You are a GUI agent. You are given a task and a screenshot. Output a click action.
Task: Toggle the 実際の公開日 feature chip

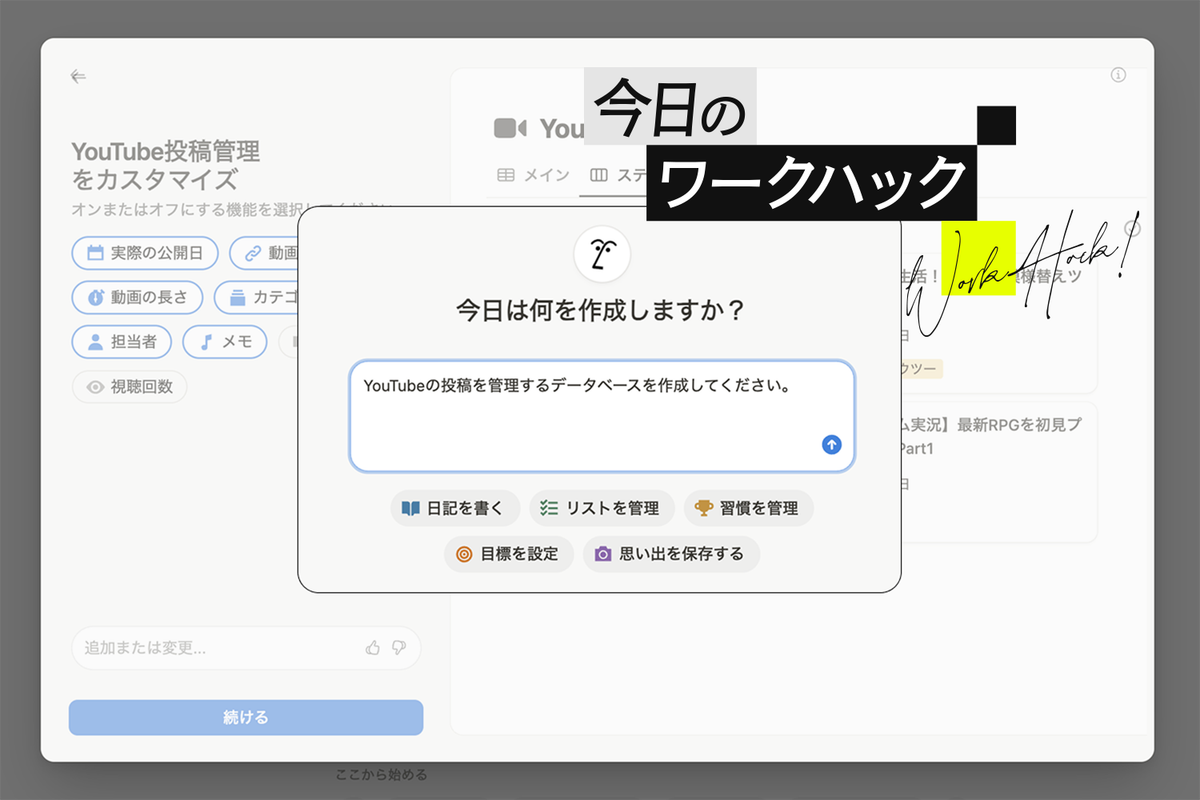pyautogui.click(x=144, y=253)
